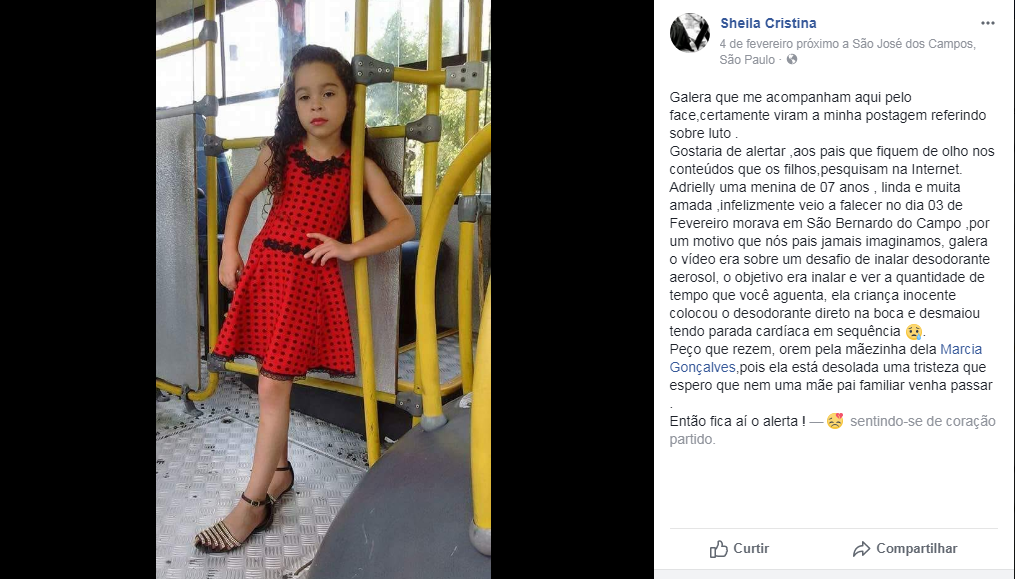
Task: Click the crying emoji after 'sequência'
Action: tap(913, 332)
